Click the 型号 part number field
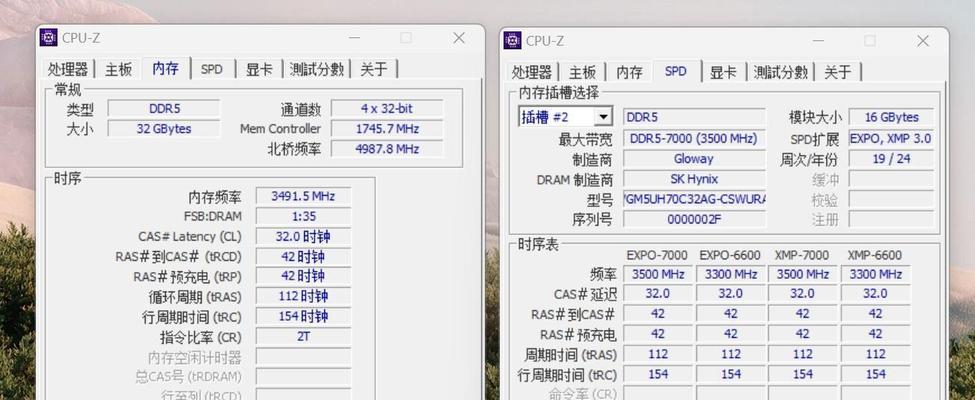Viewport: 975px width, 400px height. 694,199
